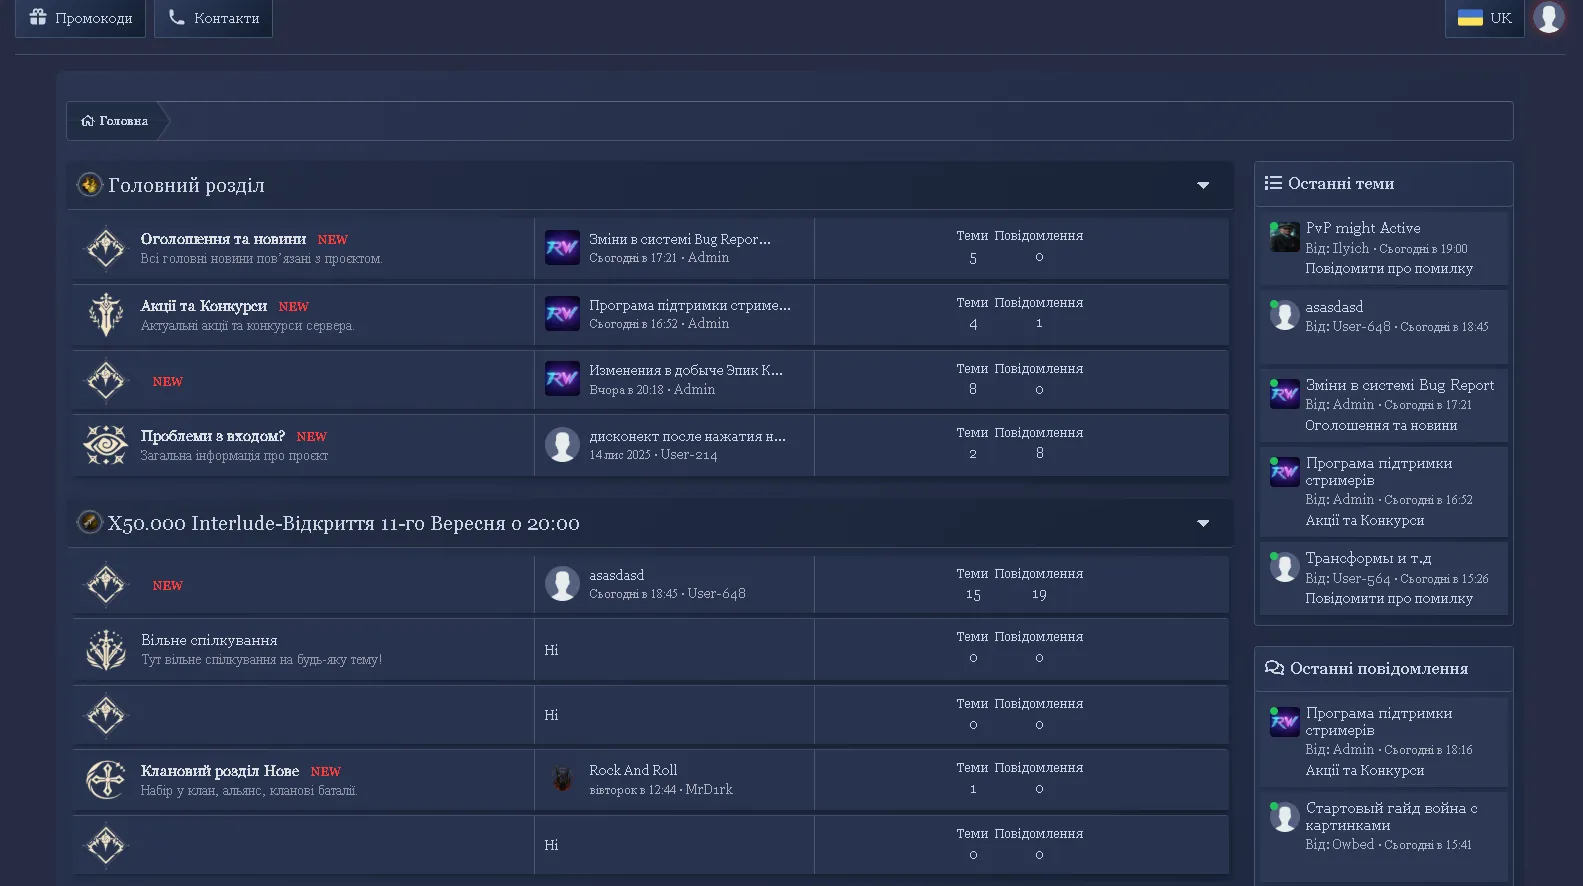Click the Клановий розділ Нове forum icon
This screenshot has width=1583, height=886.
106,780
